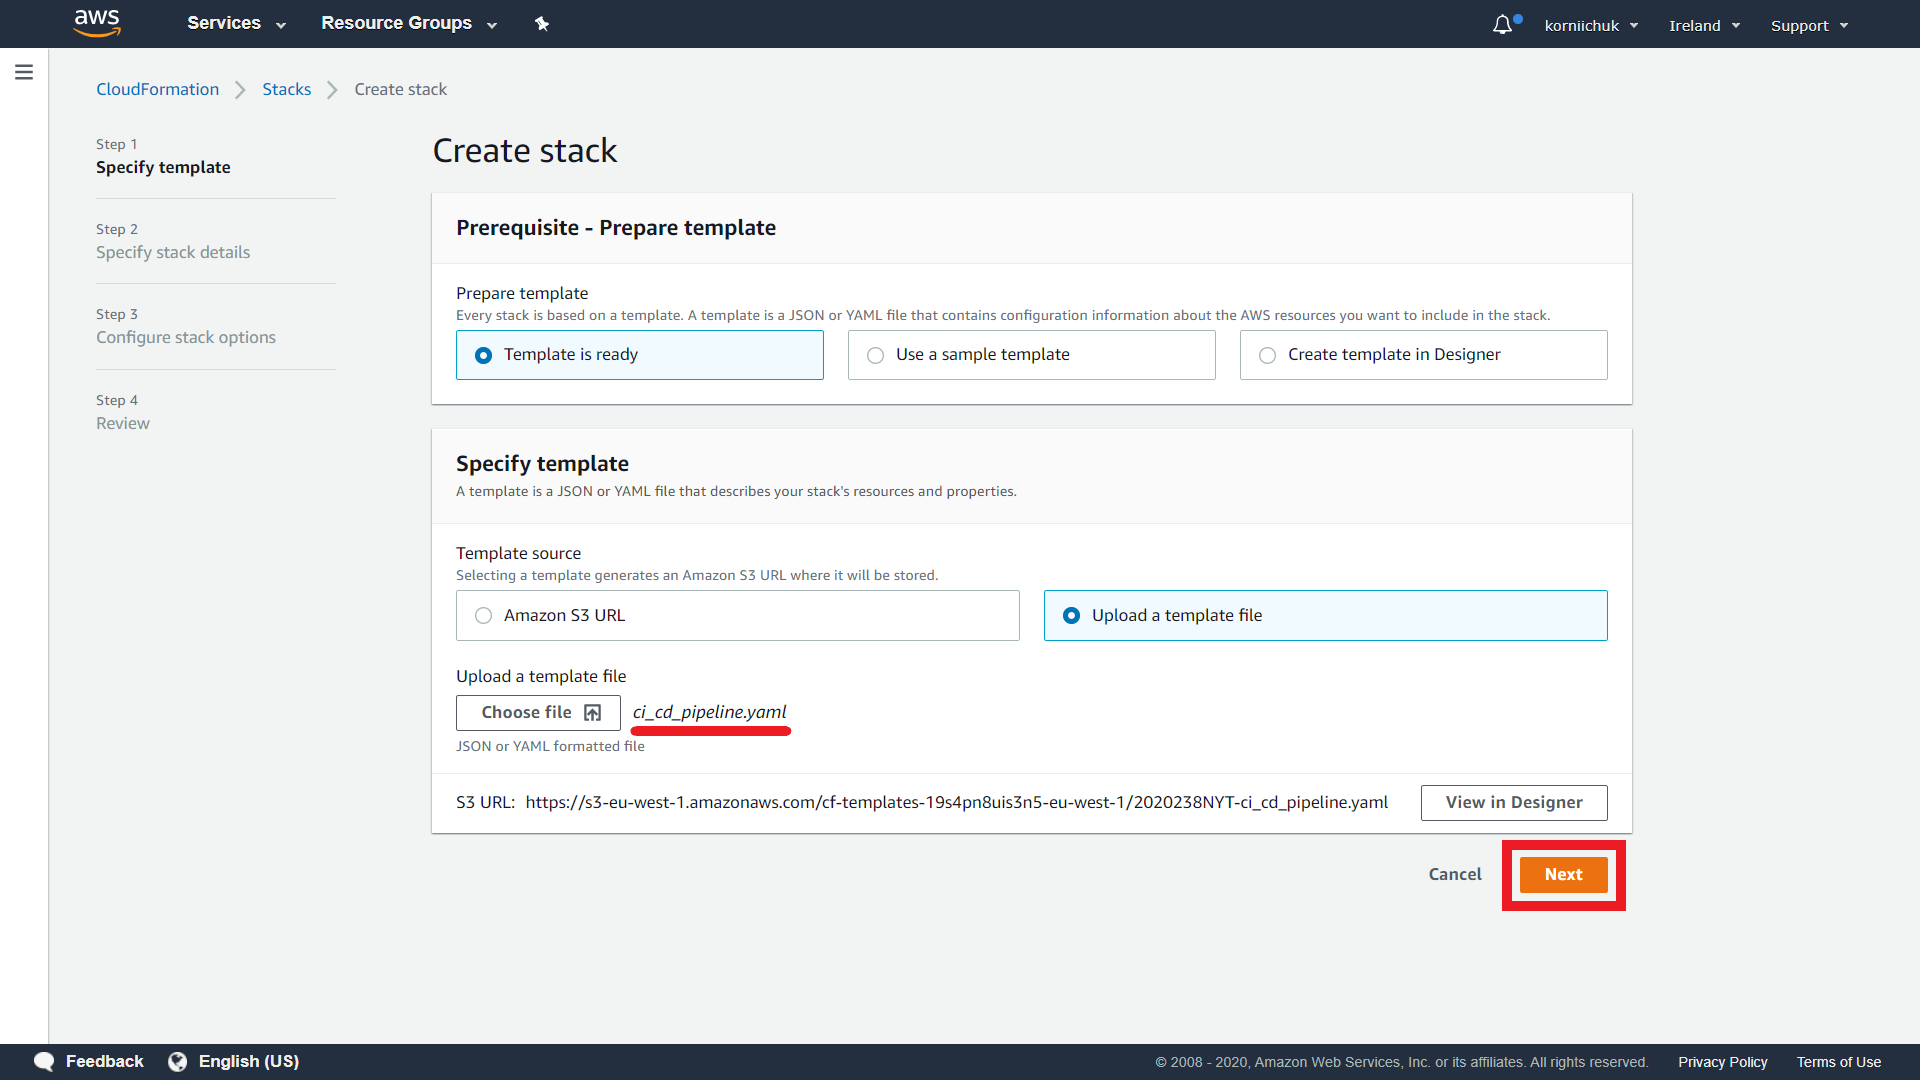Click the AWS logo home icon
The width and height of the screenshot is (1920, 1080).
[97, 23]
